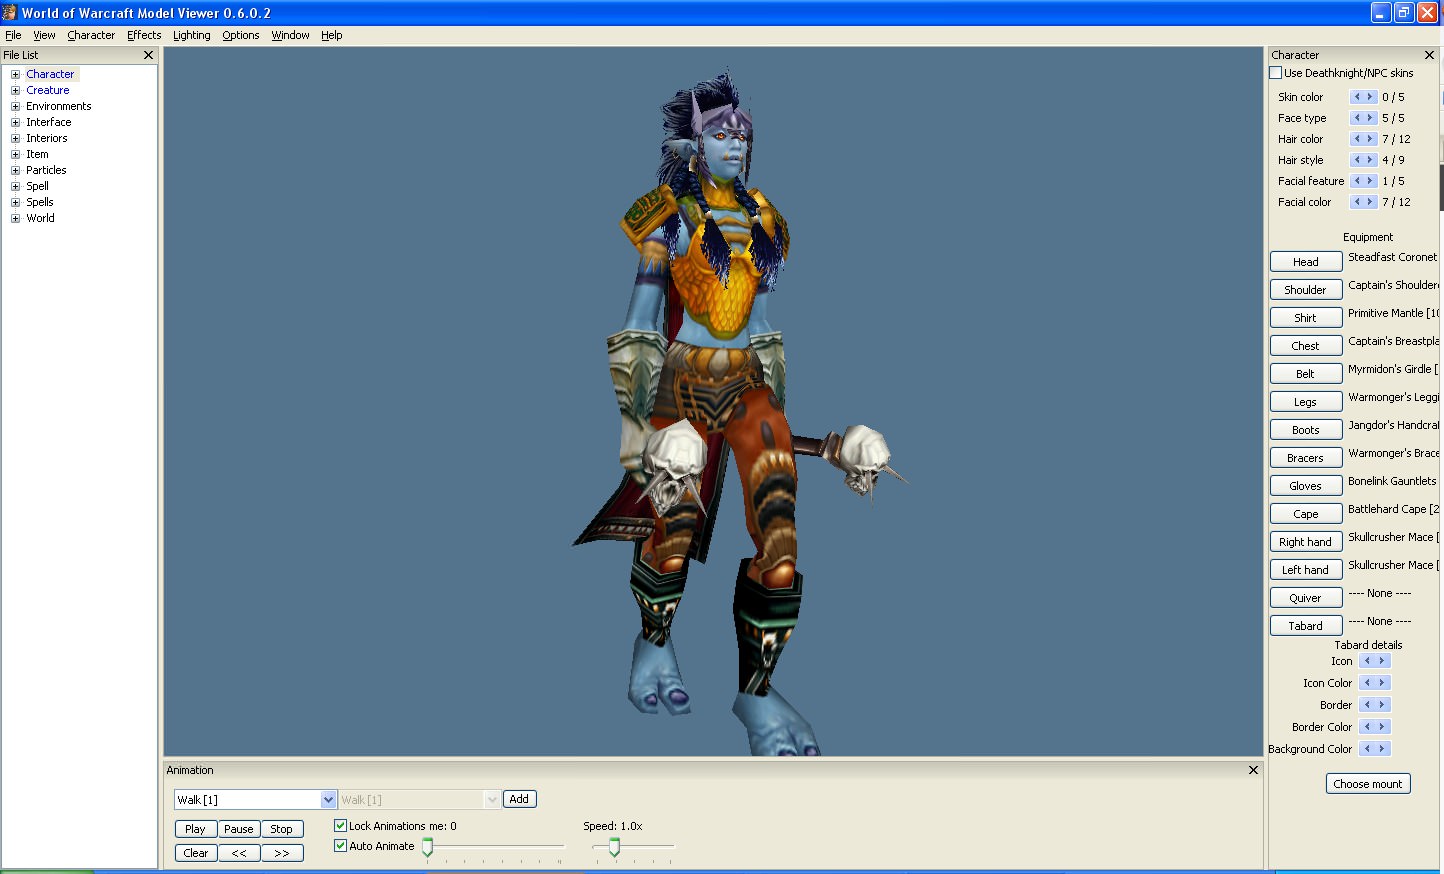Click the Tabard equipment button
This screenshot has height=874, width=1444.
1306,626
